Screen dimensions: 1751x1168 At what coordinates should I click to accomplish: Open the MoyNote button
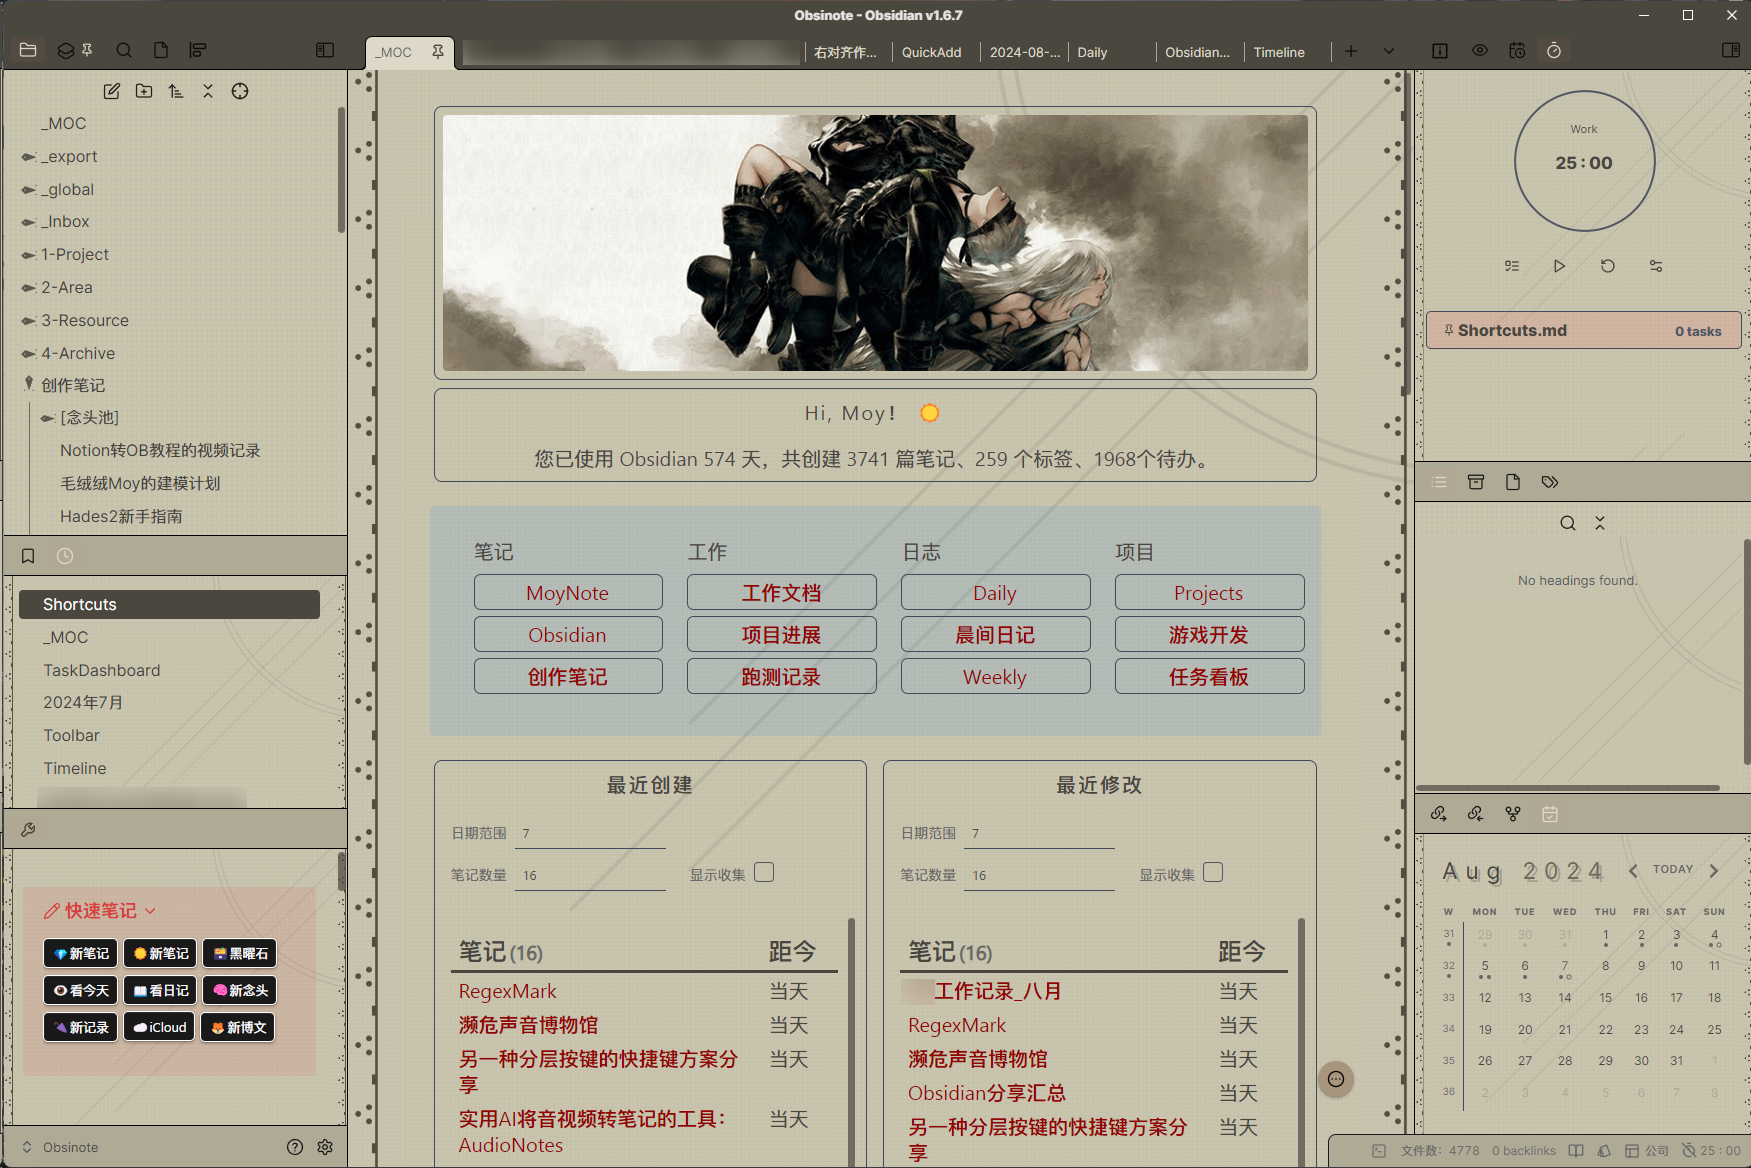(568, 592)
